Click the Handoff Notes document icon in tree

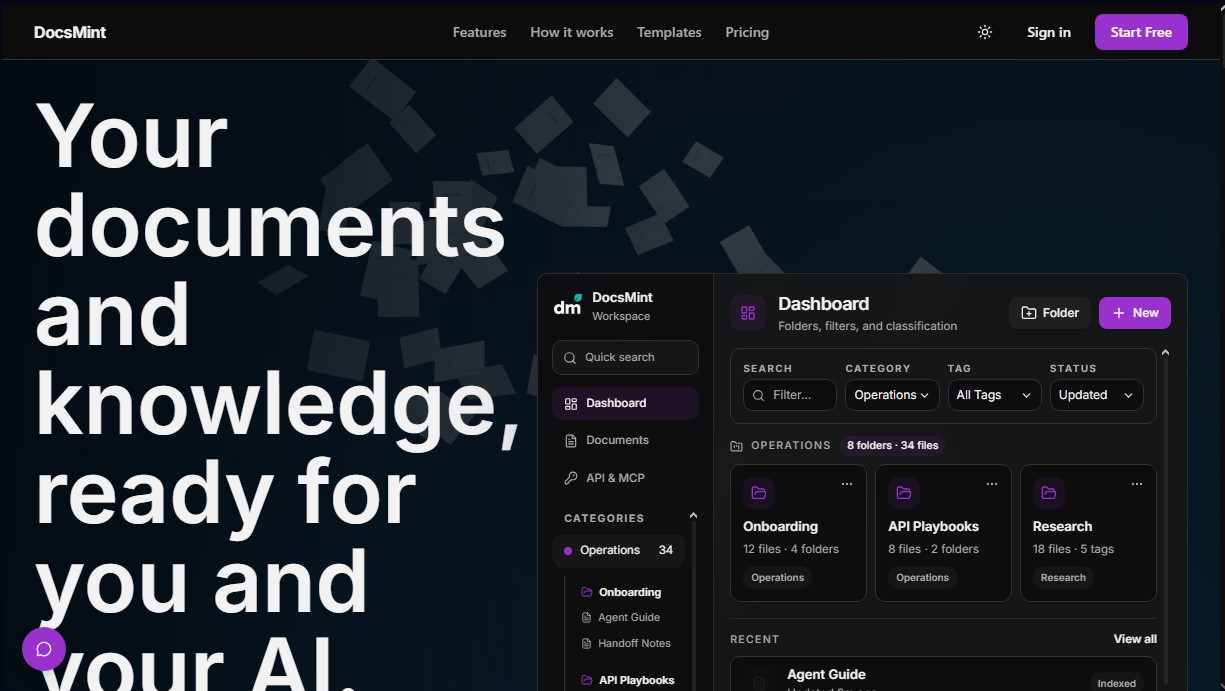[587, 644]
